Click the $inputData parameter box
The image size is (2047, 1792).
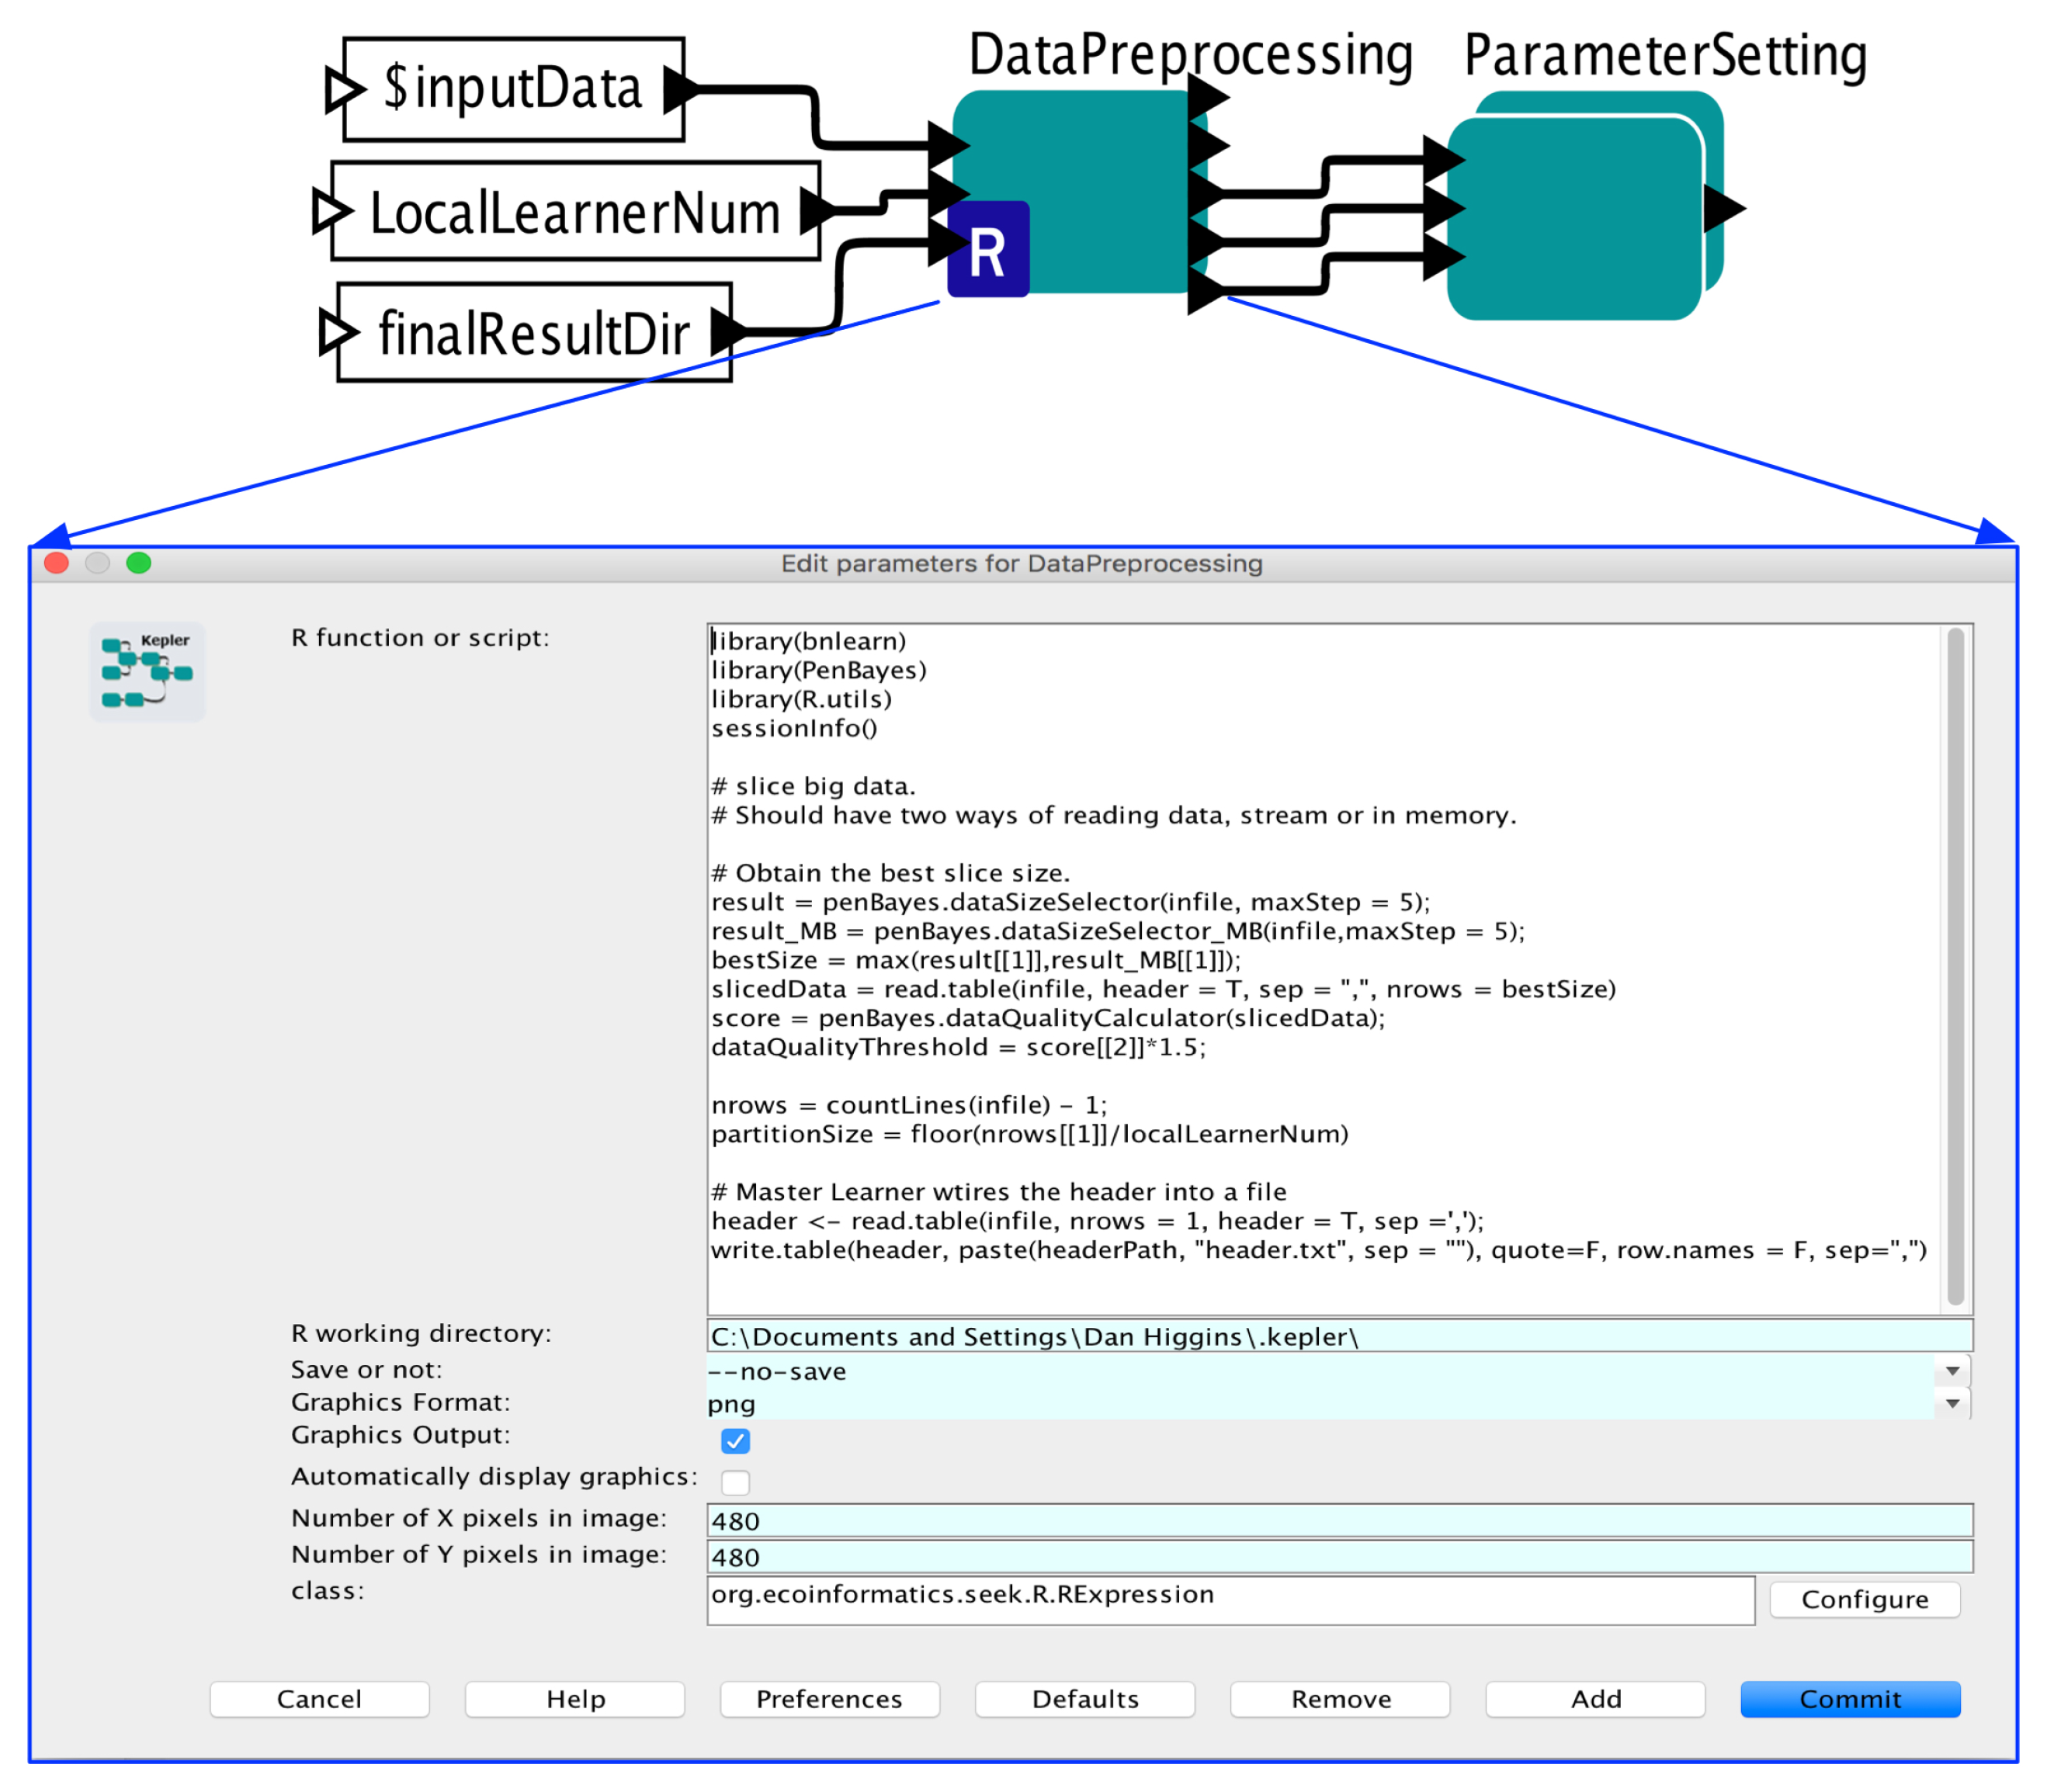tap(513, 89)
